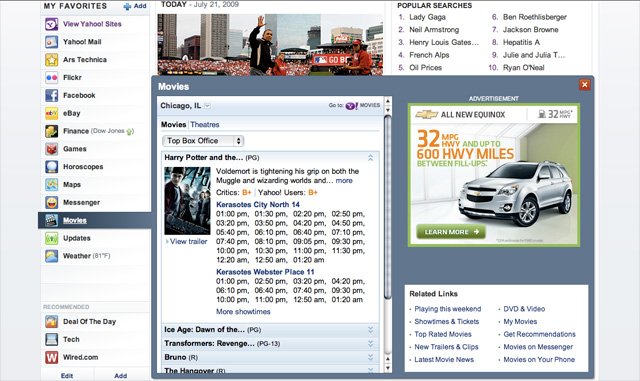
Task: Open the Chicago, IL location dropdown
Action: 207,106
